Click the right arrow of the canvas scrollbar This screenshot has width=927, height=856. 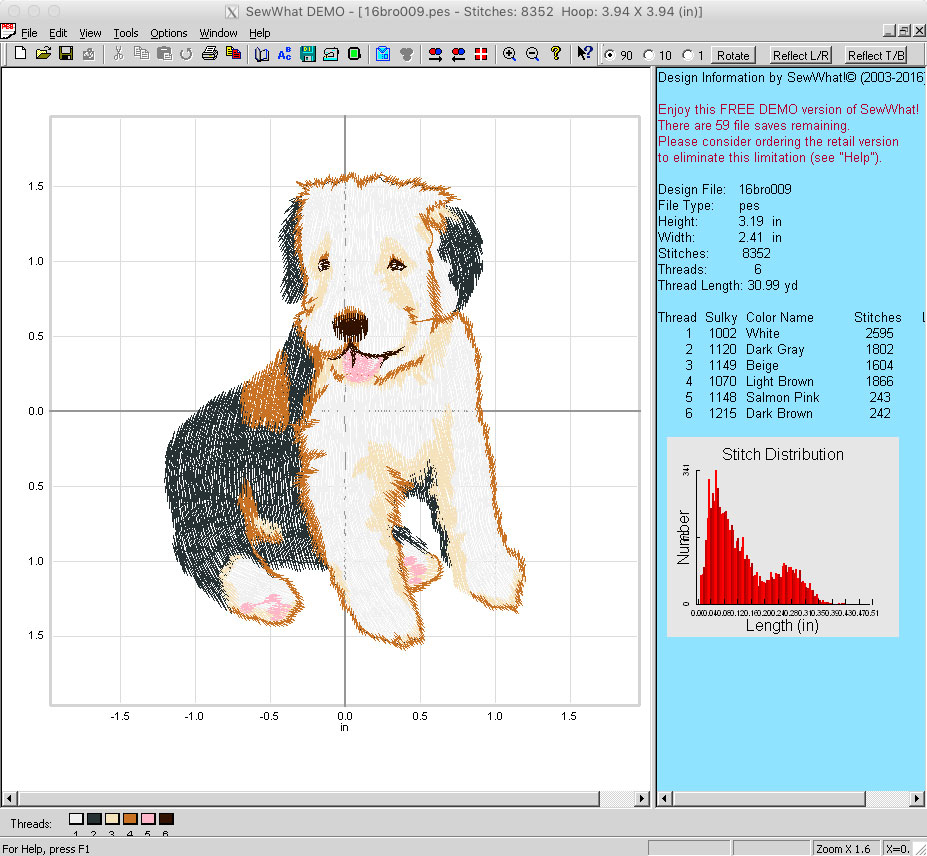(642, 799)
